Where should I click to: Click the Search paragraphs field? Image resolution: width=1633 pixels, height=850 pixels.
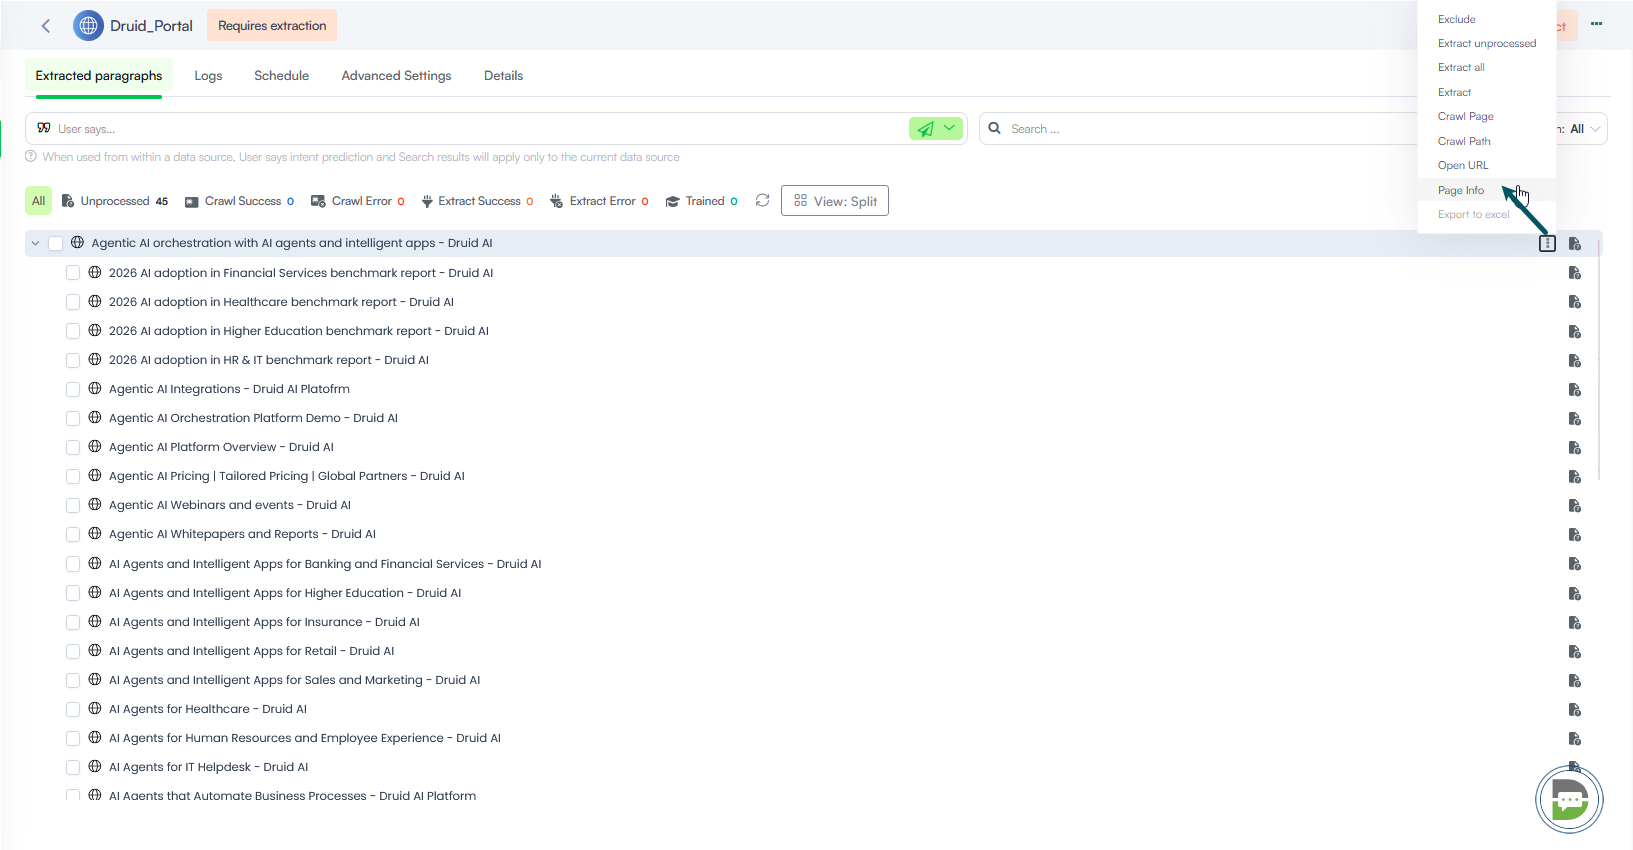tap(1210, 129)
